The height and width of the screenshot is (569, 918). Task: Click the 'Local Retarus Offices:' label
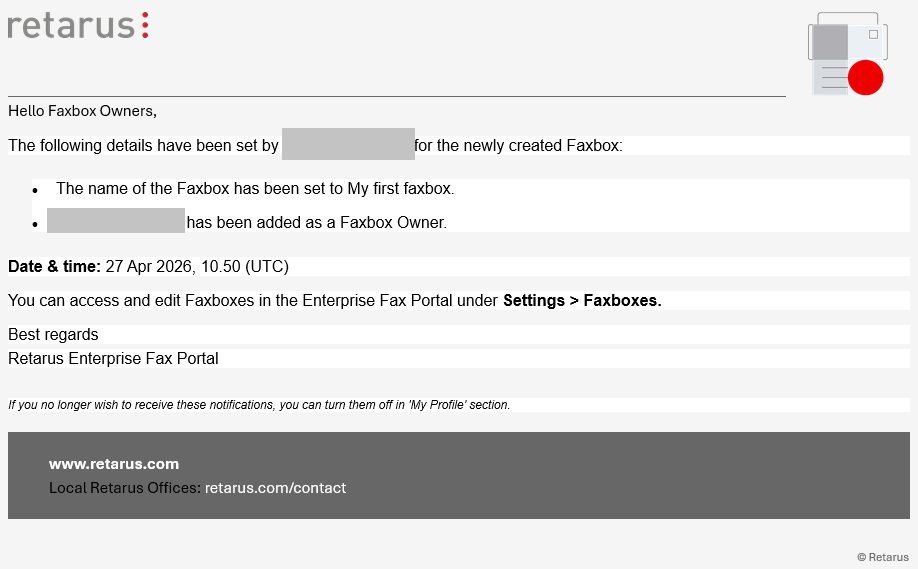[125, 488]
